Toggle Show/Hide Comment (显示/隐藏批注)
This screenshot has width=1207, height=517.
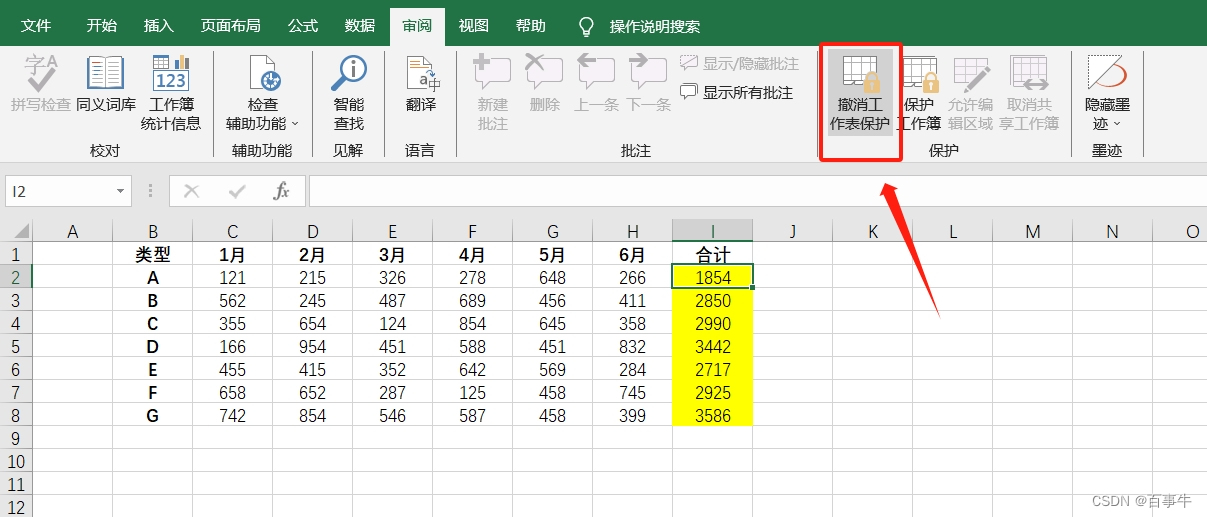pos(739,63)
